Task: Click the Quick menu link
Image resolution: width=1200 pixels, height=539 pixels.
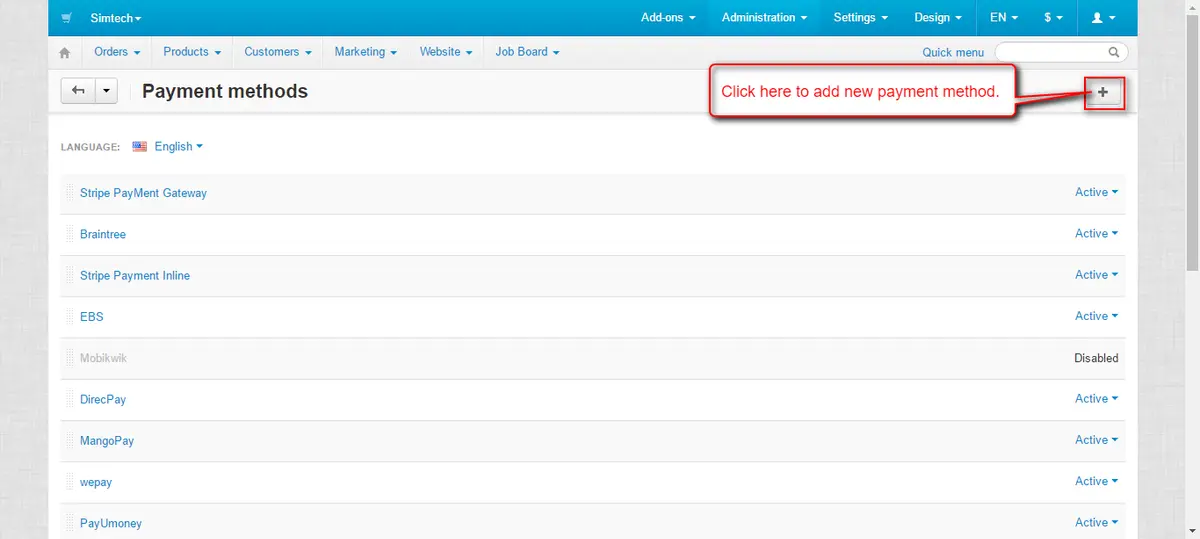Action: (952, 52)
